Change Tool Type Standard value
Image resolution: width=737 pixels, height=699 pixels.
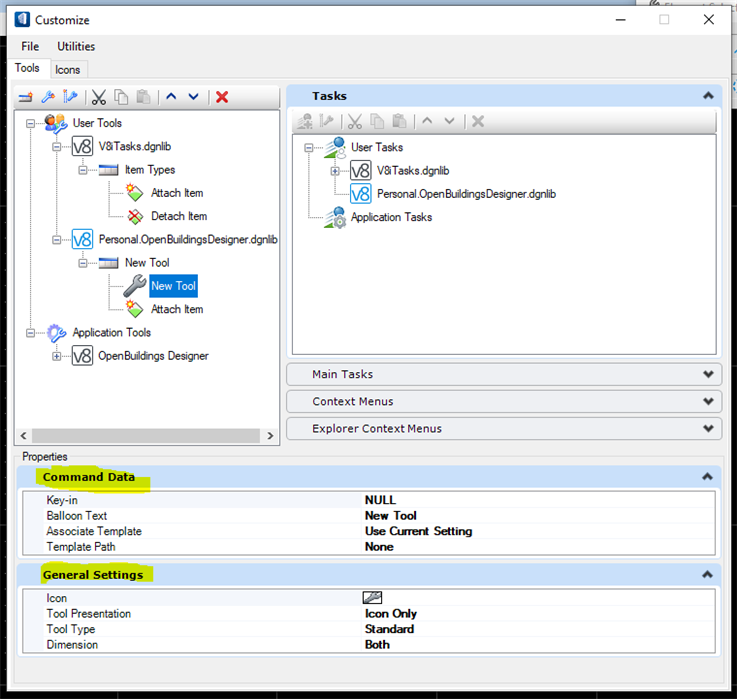[x=539, y=629]
